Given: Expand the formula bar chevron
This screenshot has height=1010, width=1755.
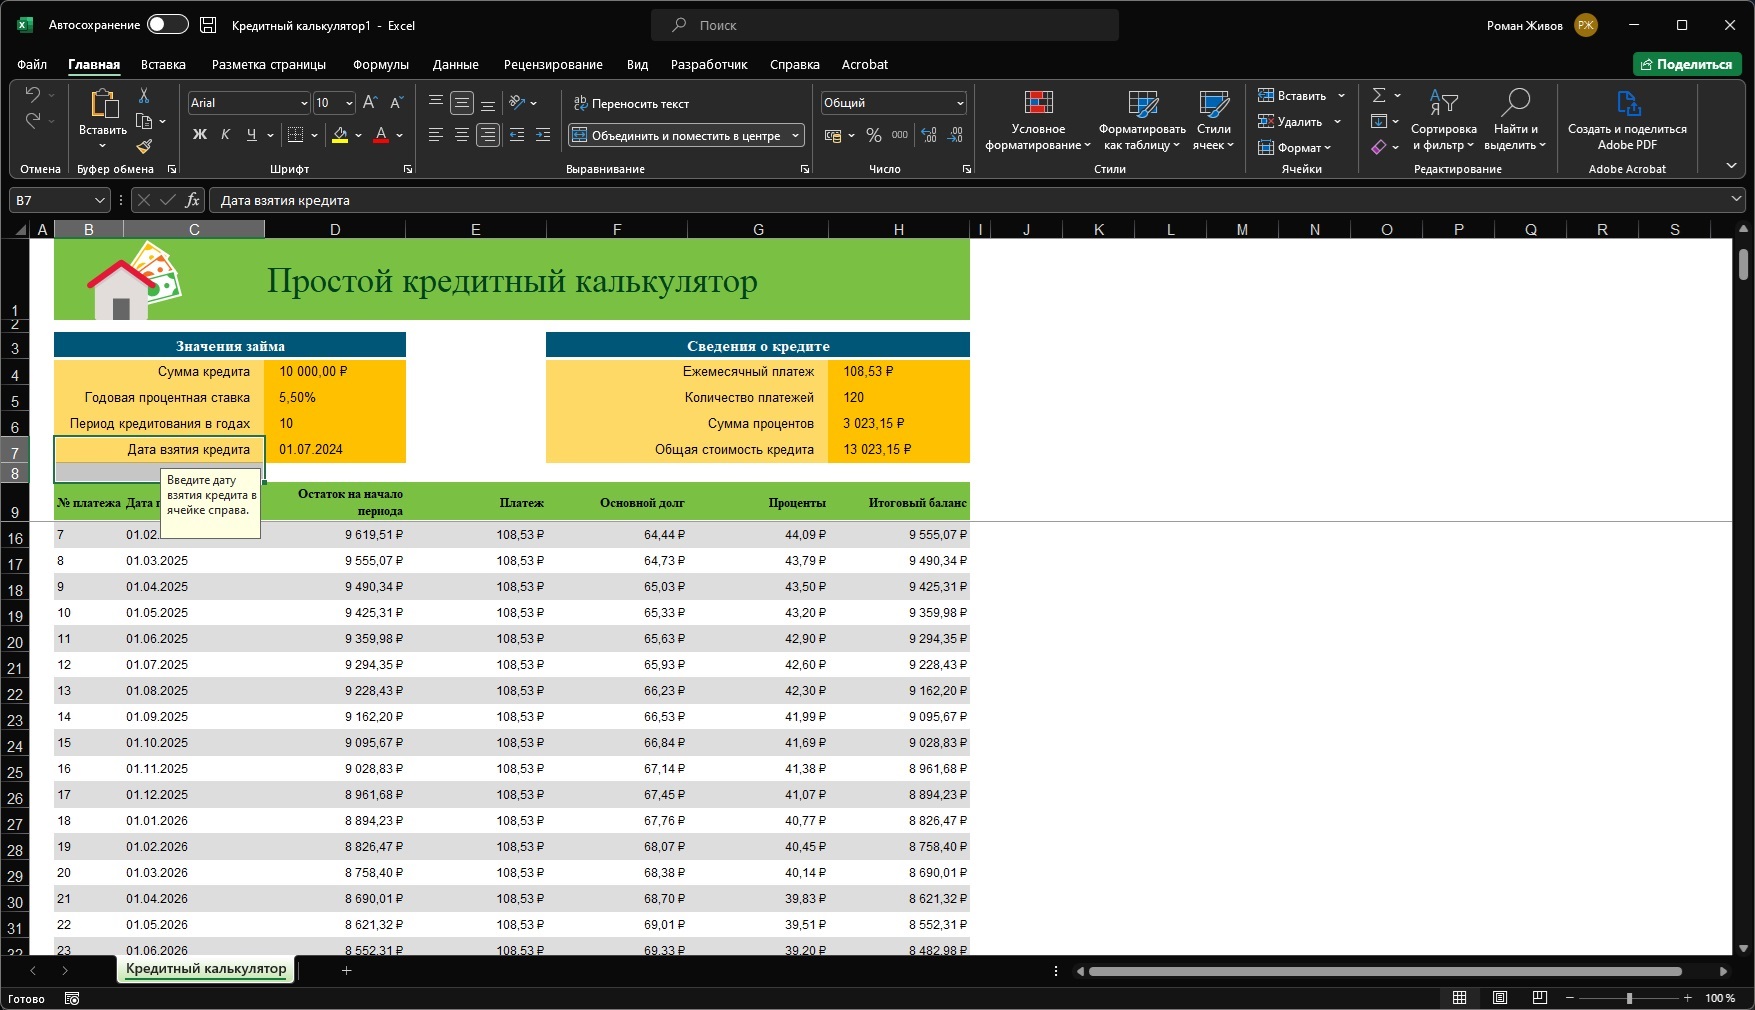Looking at the screenshot, I should pyautogui.click(x=1736, y=200).
